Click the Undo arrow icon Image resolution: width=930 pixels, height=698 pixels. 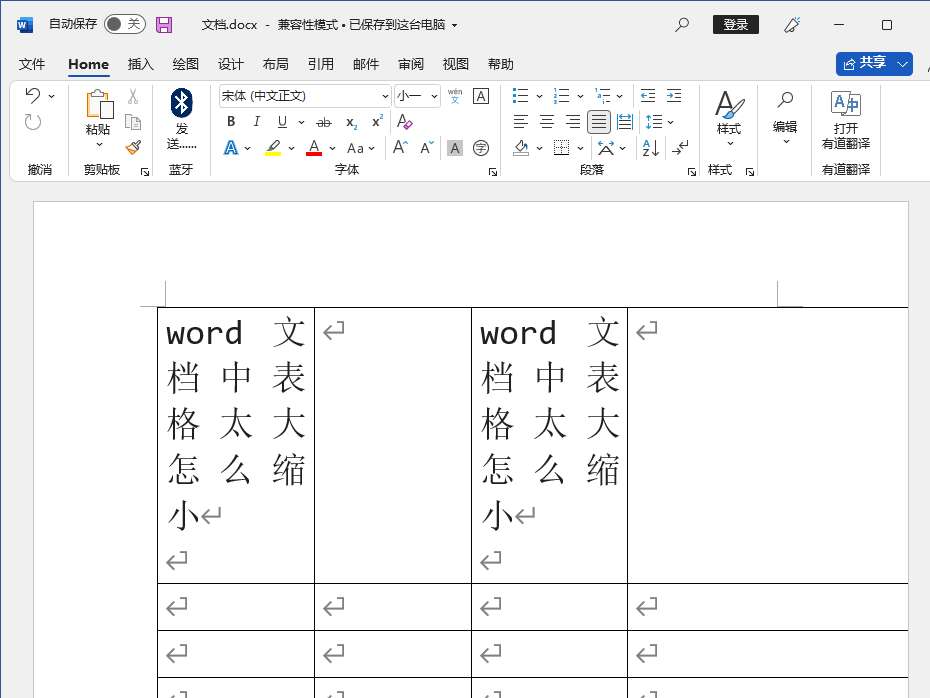coord(33,95)
